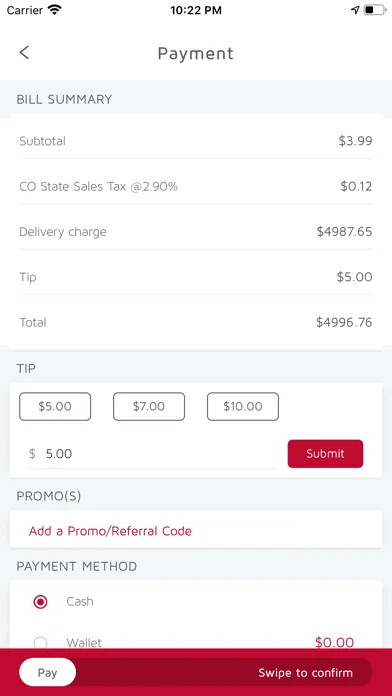Focus the custom tip amount field
This screenshot has width=392, height=696.
click(153, 454)
